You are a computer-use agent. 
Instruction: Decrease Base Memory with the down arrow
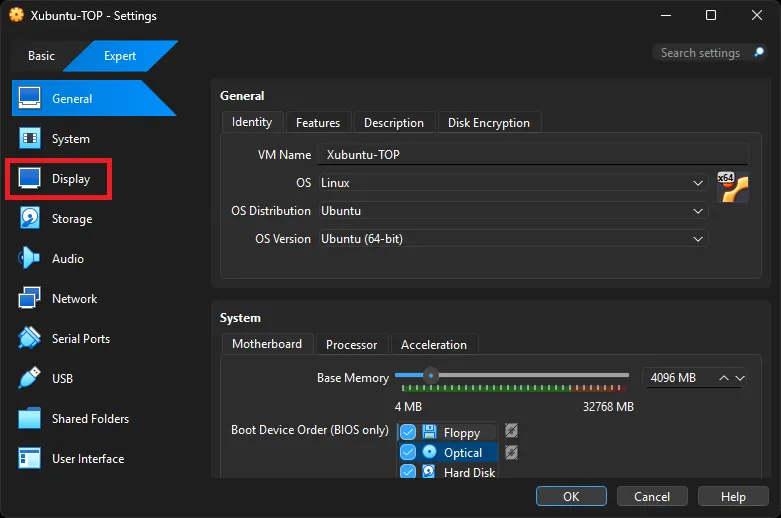point(740,378)
